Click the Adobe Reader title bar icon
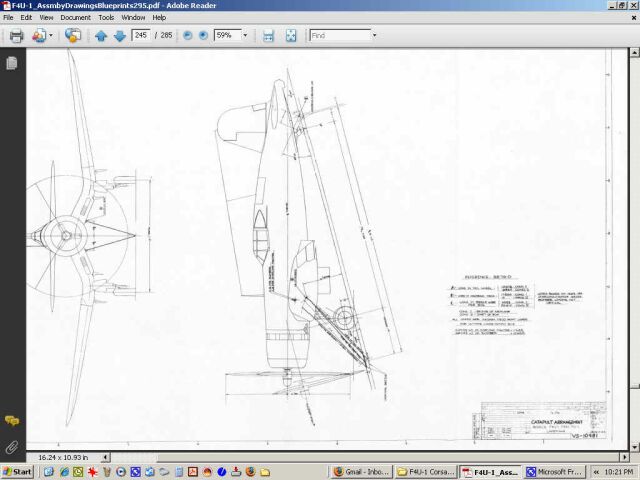 point(6,5)
